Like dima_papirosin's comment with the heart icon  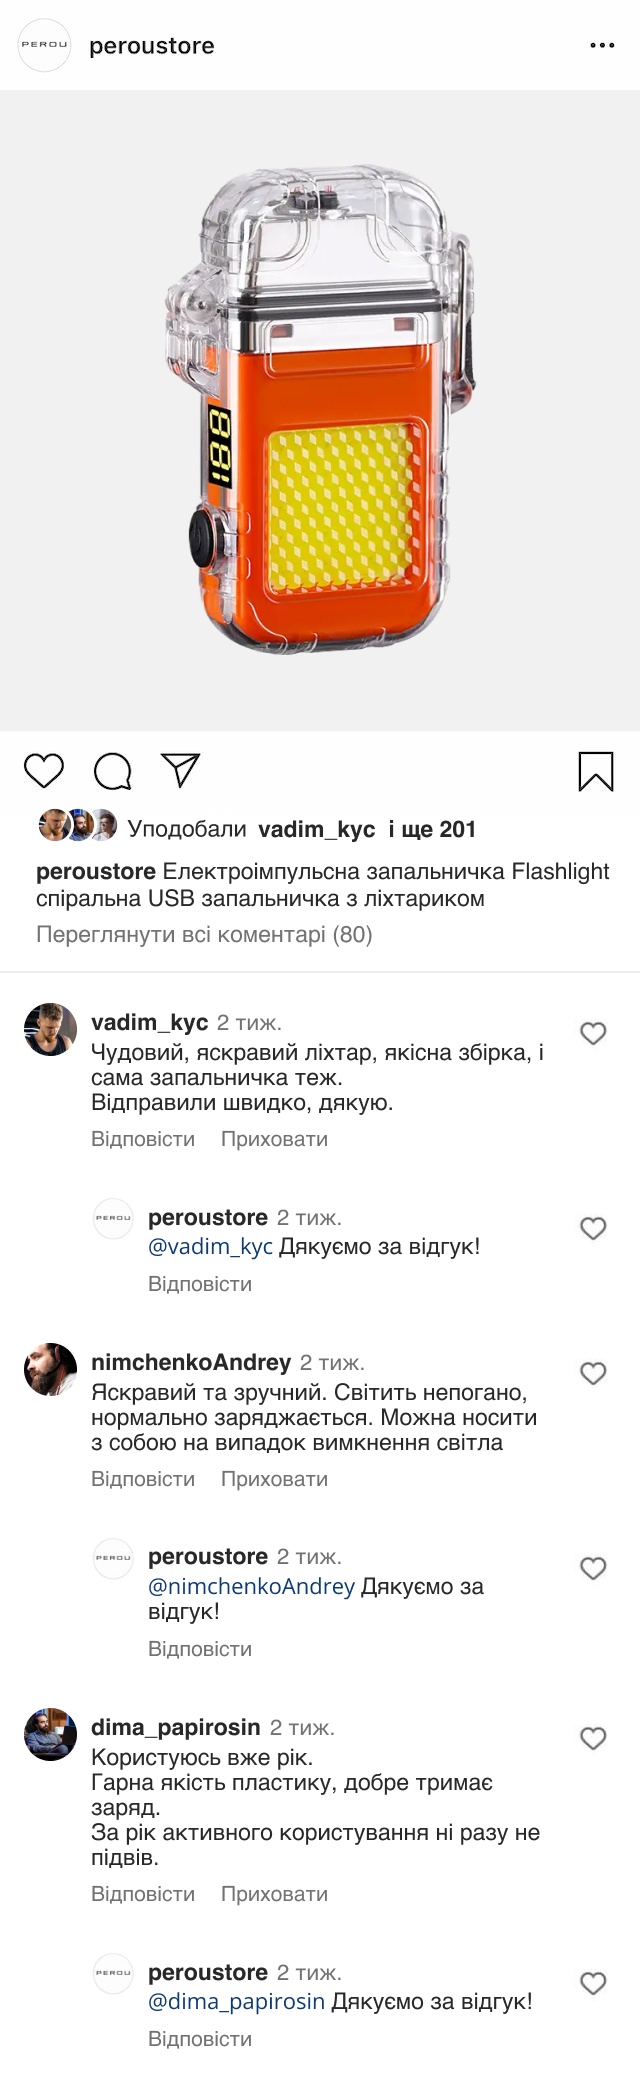pos(593,1738)
